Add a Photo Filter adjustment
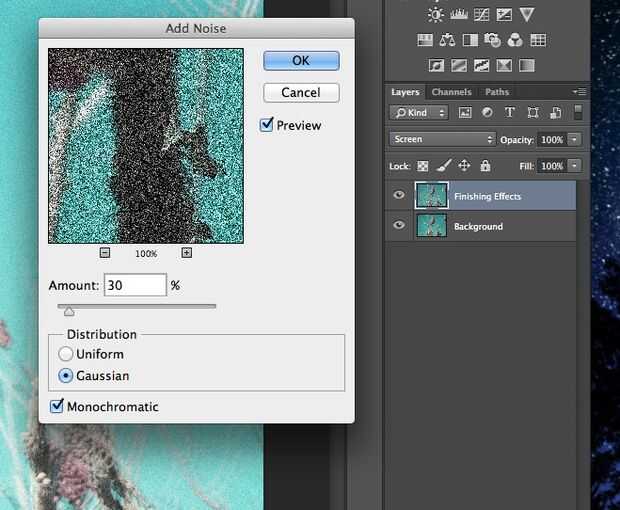 (493, 40)
